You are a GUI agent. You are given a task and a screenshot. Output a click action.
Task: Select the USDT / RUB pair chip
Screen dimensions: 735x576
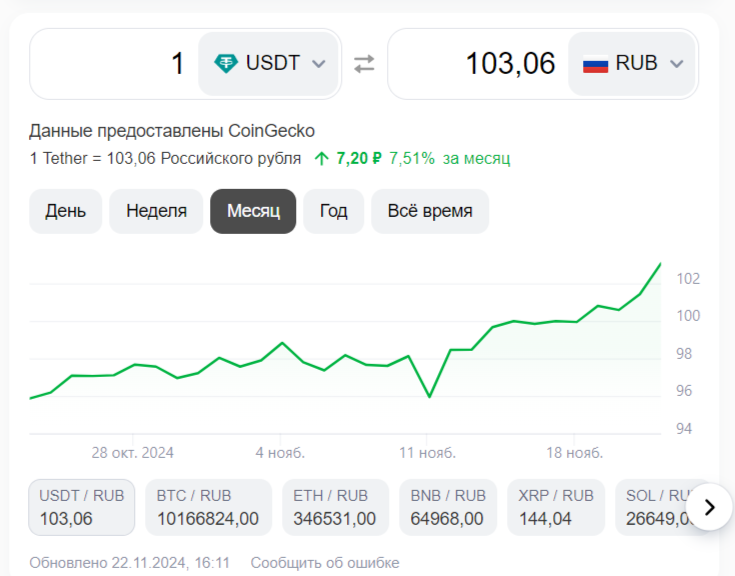click(82, 507)
